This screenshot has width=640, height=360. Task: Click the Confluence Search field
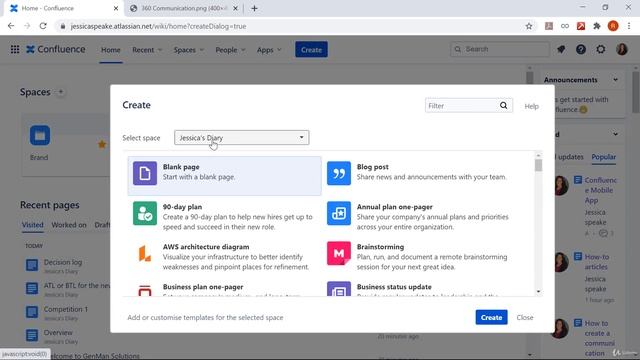tap(500, 49)
